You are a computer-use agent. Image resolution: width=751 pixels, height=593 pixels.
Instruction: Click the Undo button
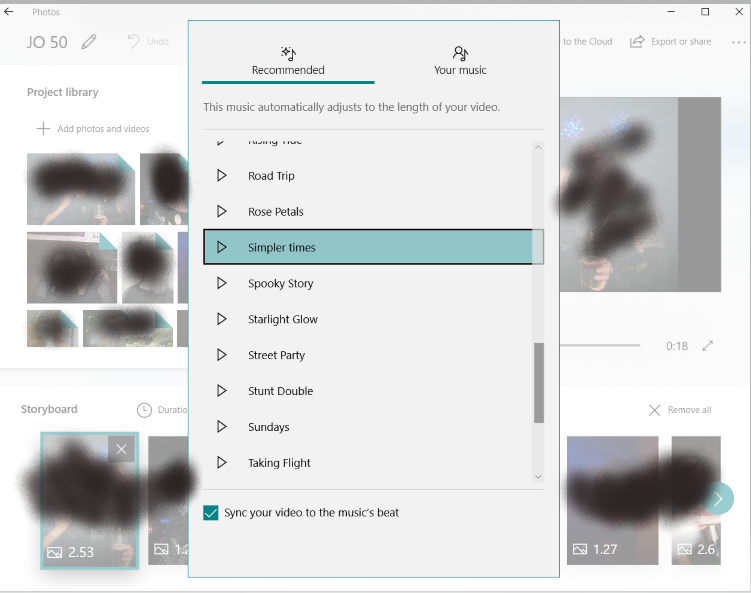(x=148, y=42)
